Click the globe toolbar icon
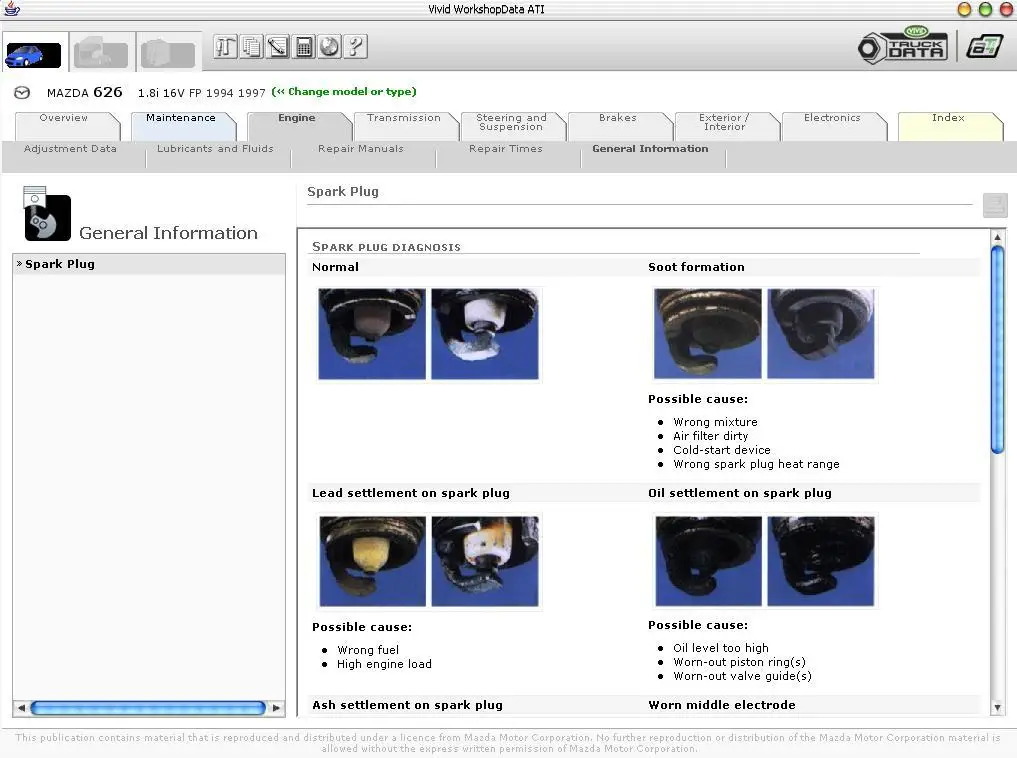The height and width of the screenshot is (758, 1017). tap(329, 47)
